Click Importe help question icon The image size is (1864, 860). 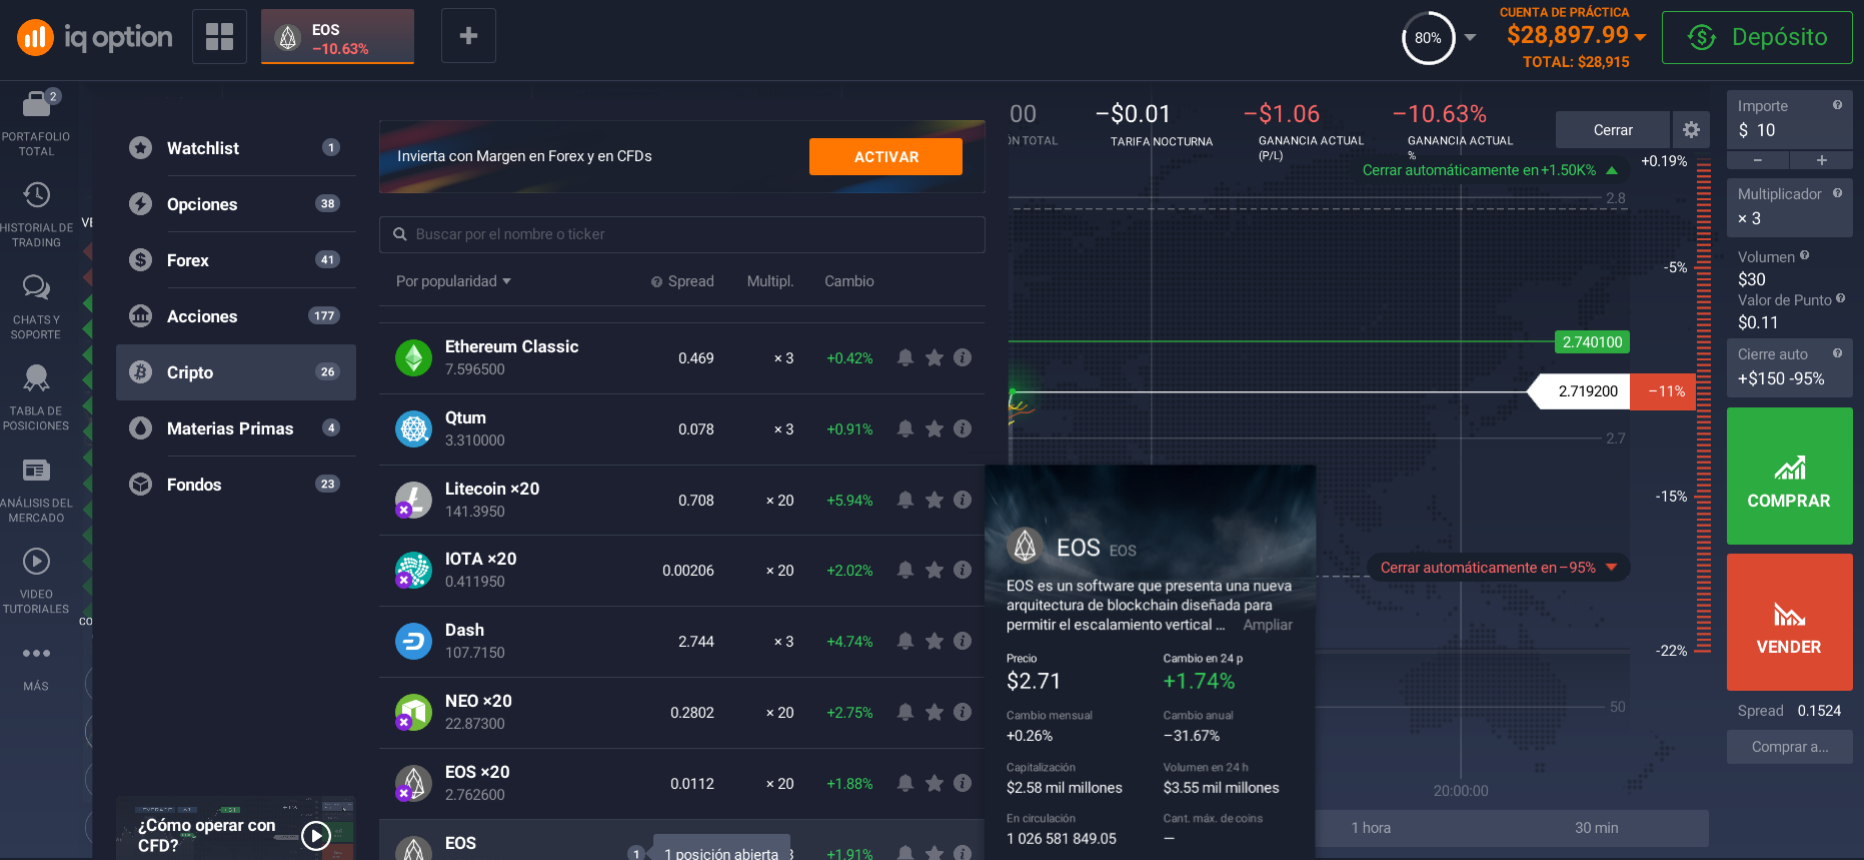click(x=1837, y=105)
